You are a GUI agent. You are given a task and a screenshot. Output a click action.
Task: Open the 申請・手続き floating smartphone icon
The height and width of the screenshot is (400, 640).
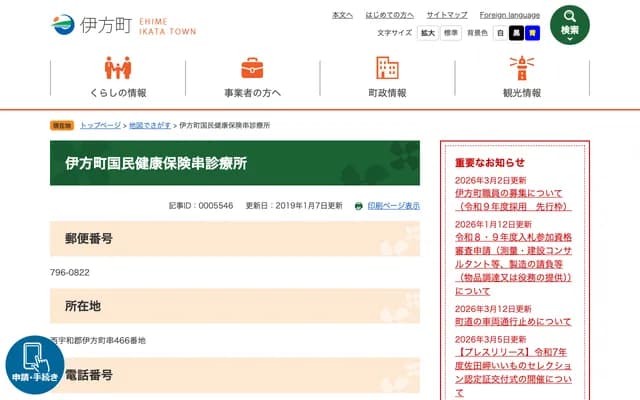pyautogui.click(x=35, y=365)
